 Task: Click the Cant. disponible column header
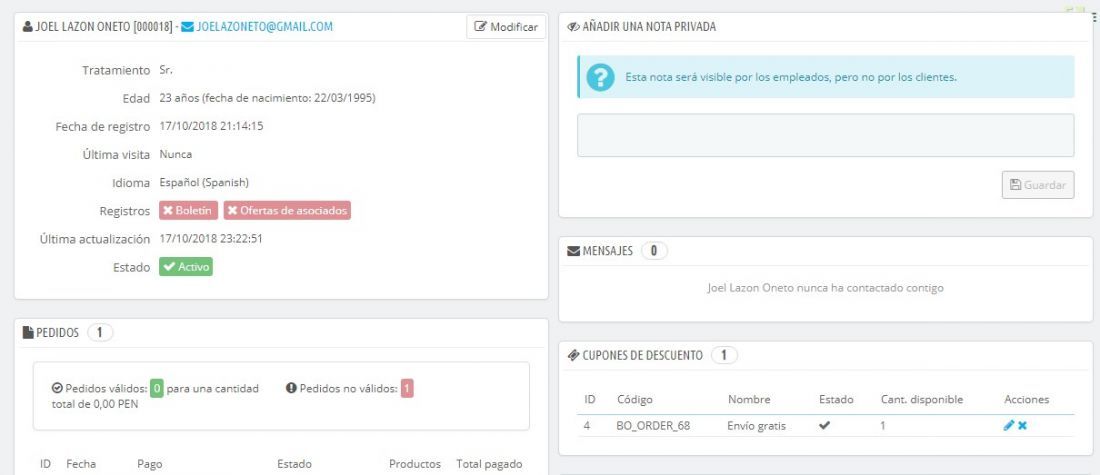tap(922, 399)
